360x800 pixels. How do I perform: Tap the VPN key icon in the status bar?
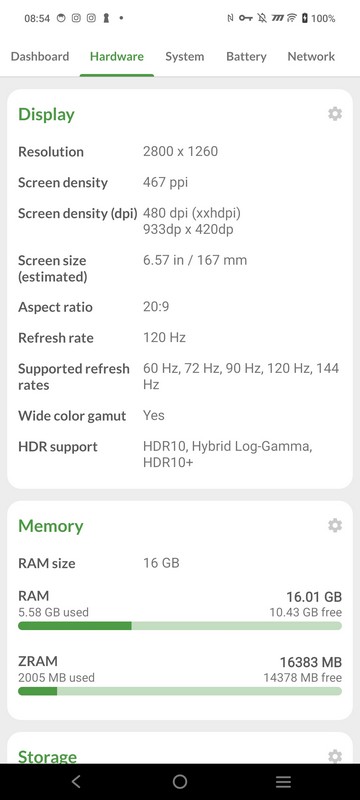click(246, 18)
